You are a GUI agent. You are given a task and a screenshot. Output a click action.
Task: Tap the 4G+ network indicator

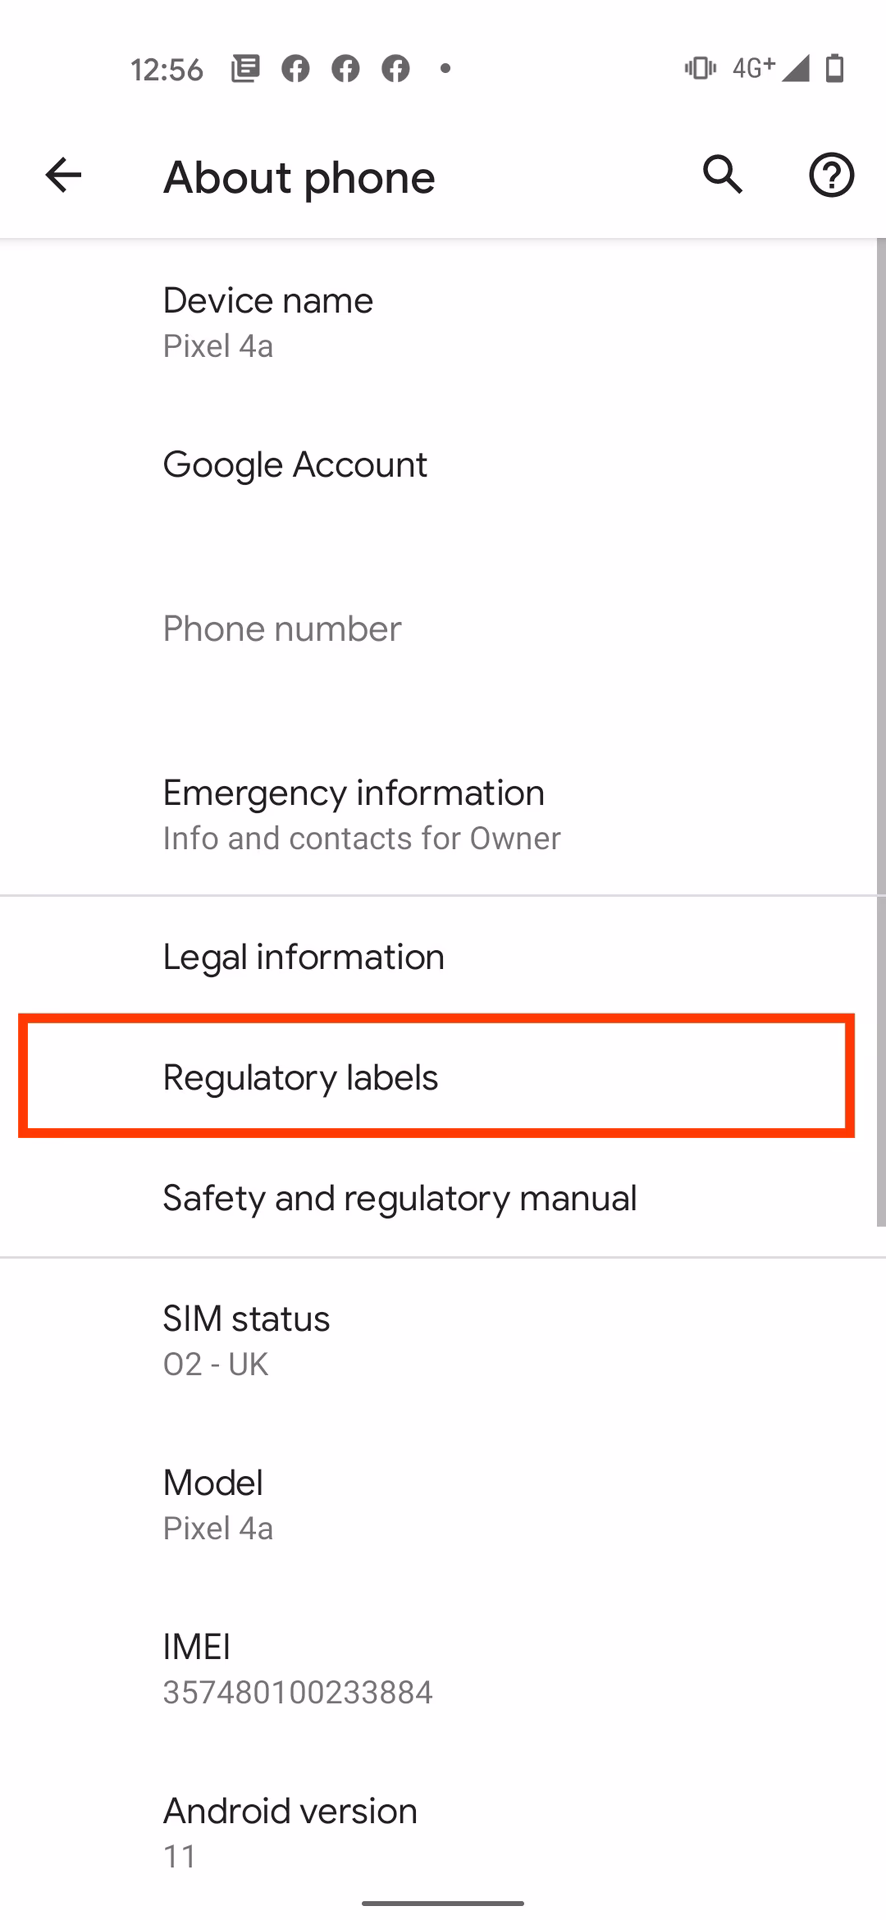[751, 68]
